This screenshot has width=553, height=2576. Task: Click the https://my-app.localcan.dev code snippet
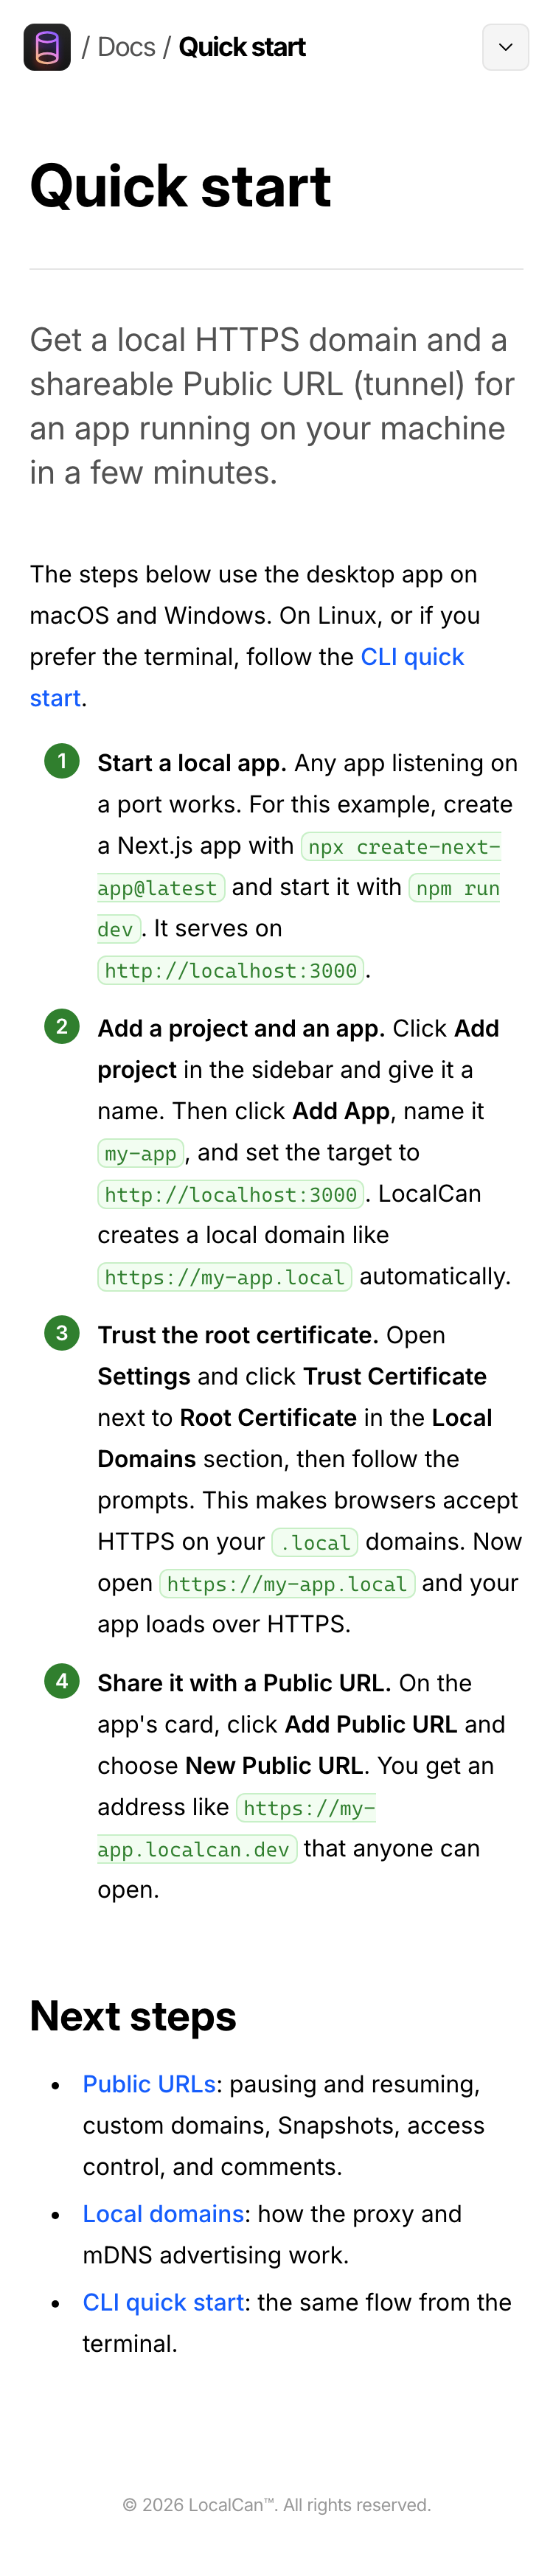point(237,1828)
